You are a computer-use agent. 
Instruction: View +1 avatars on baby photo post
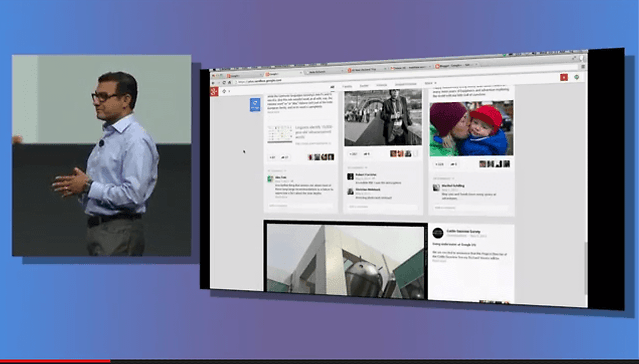(494, 164)
